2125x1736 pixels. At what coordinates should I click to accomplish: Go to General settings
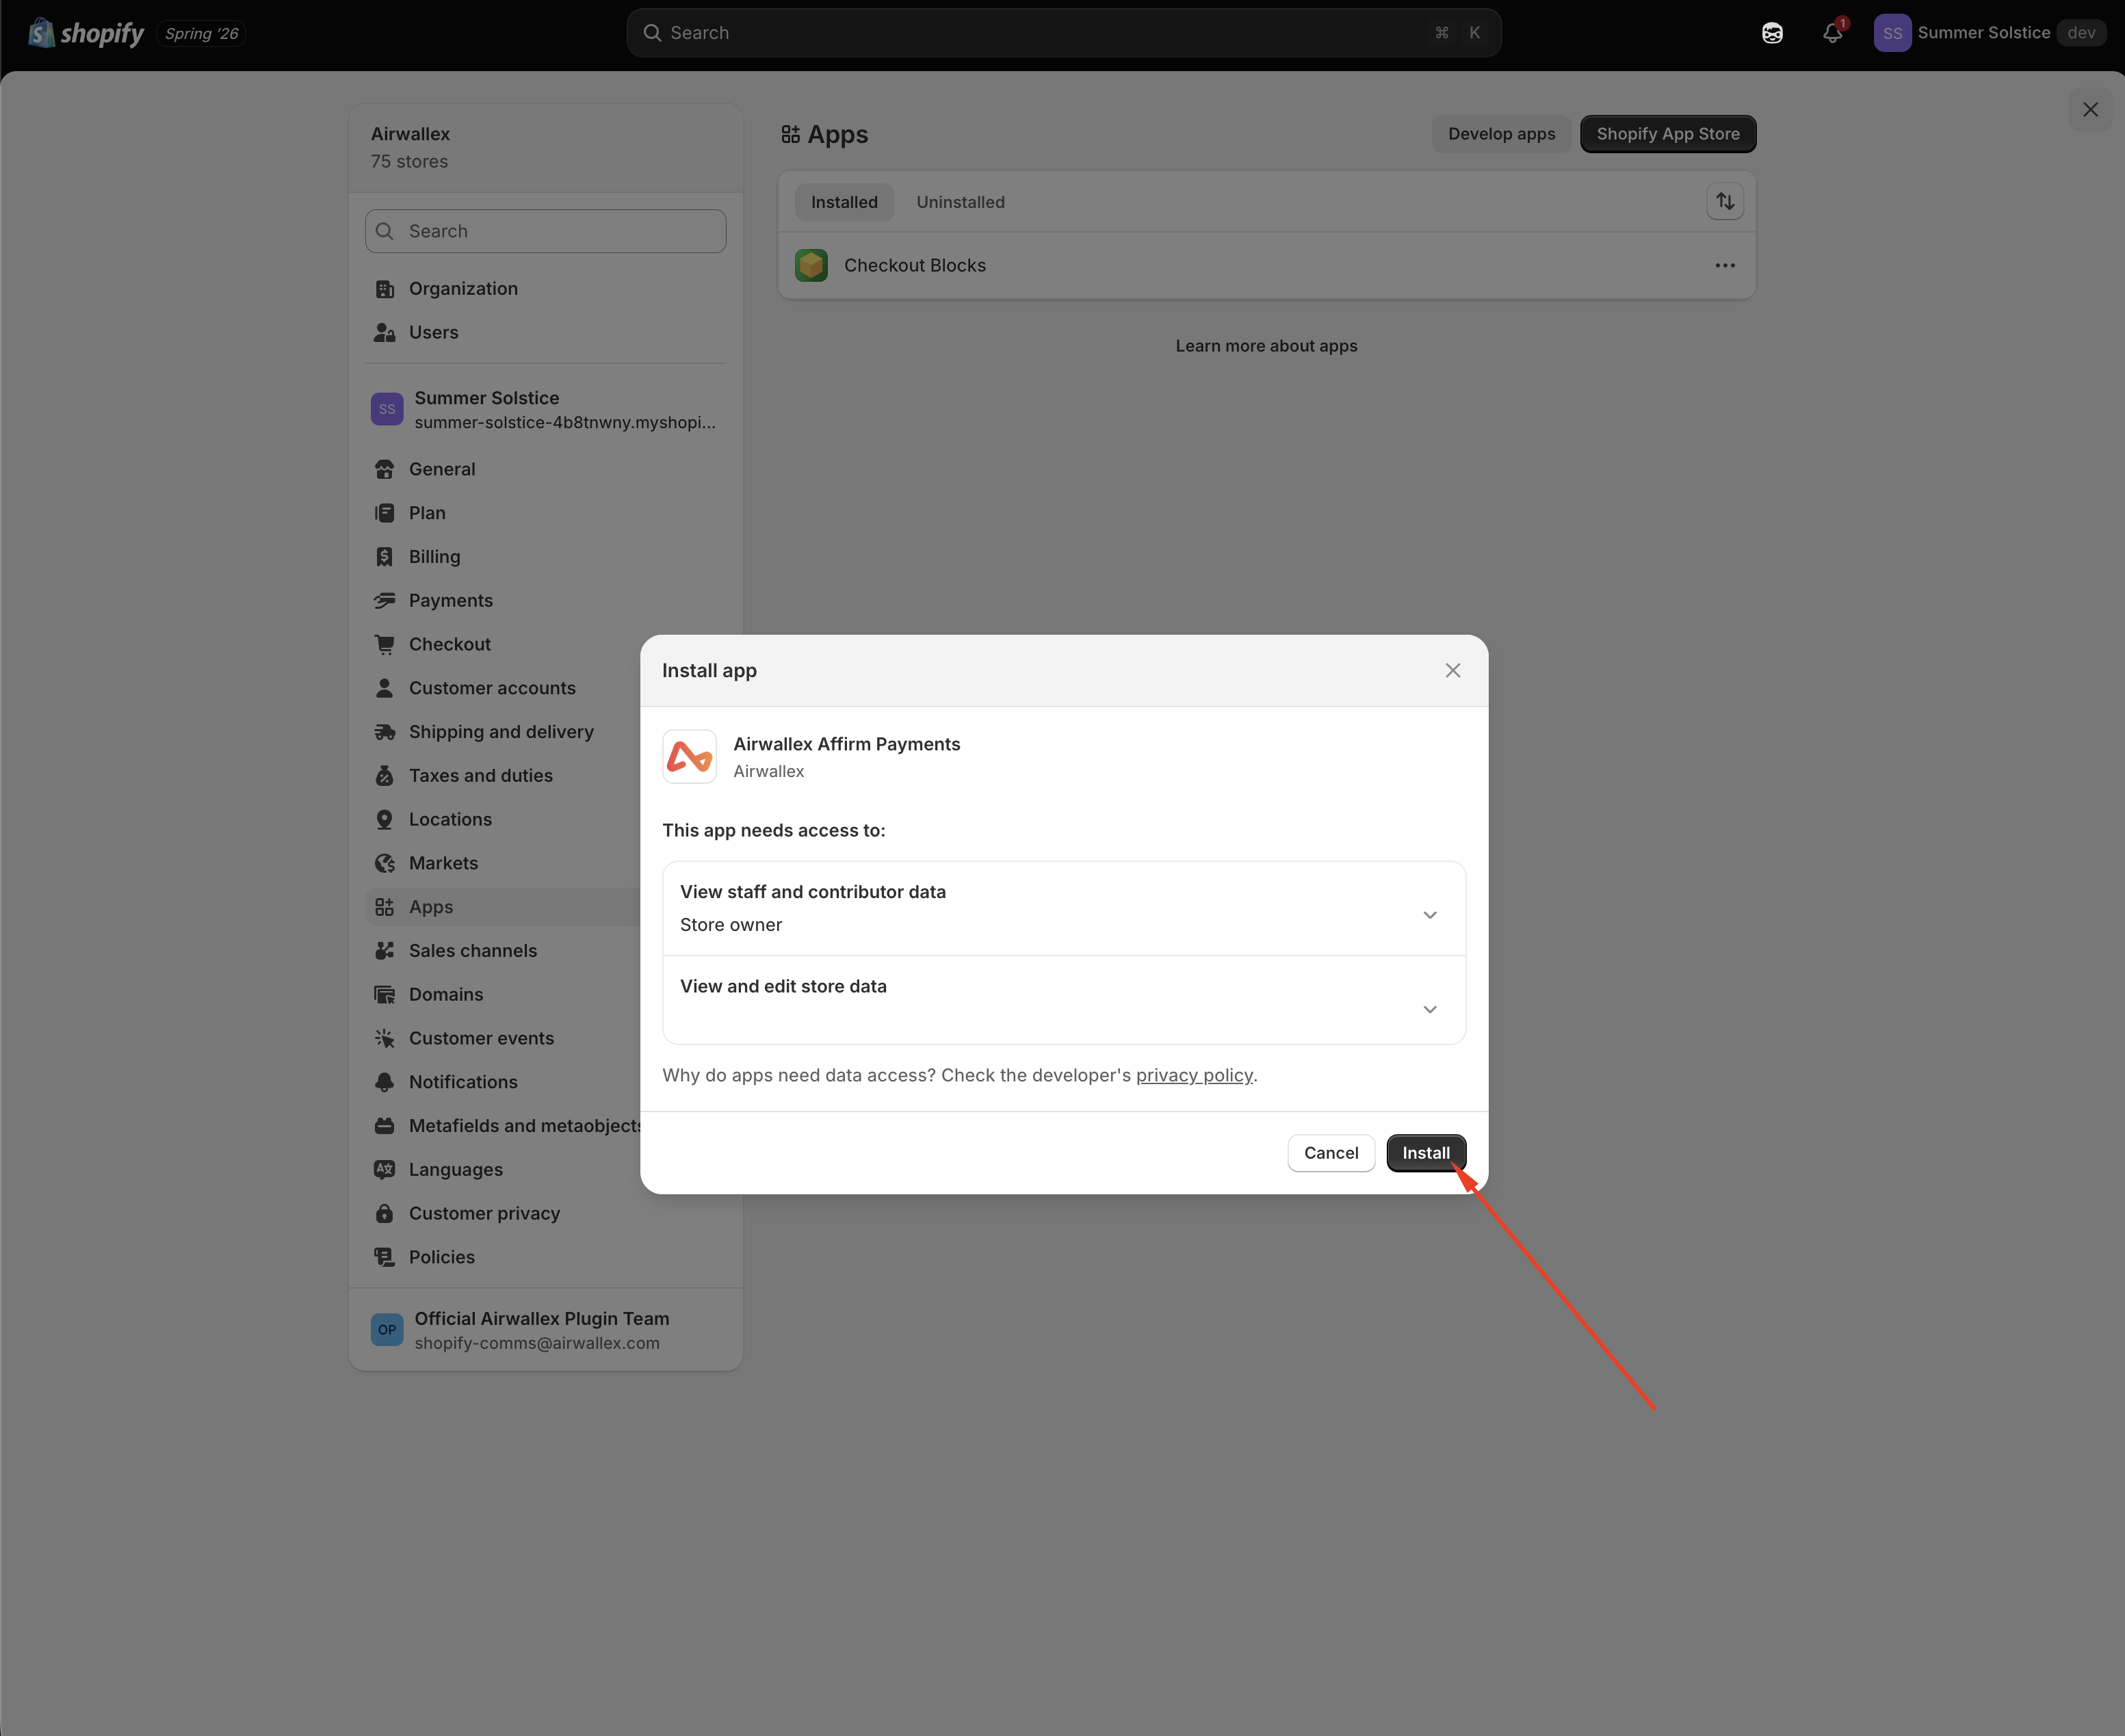click(546, 470)
